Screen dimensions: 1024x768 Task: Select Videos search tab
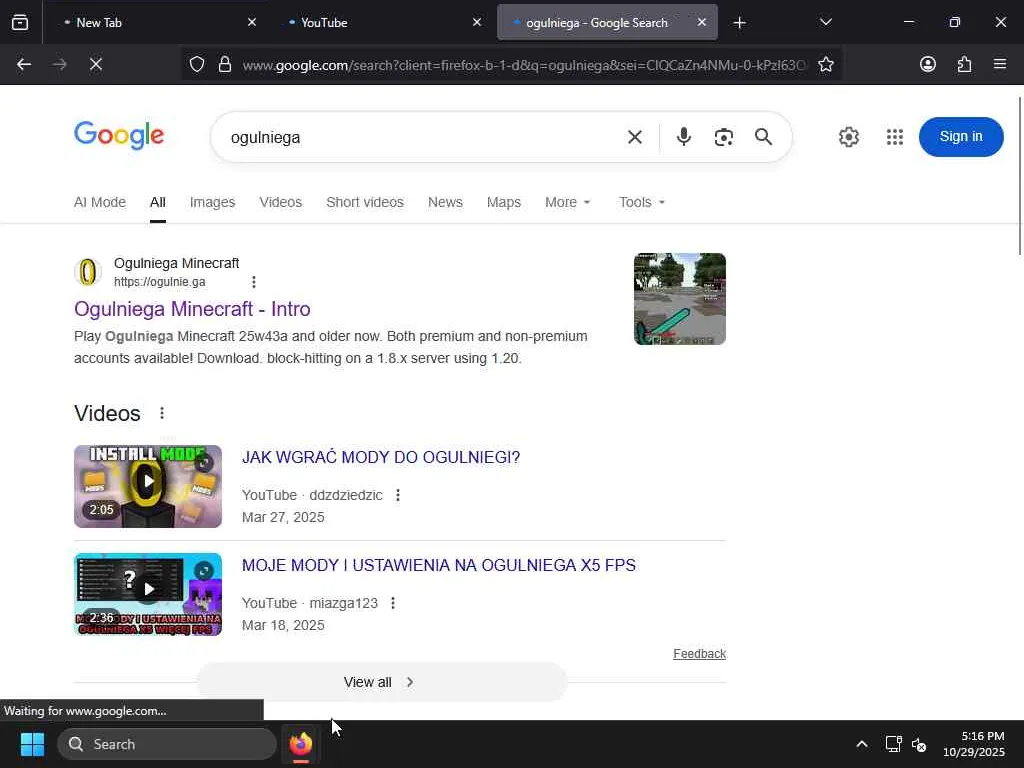pos(280,202)
